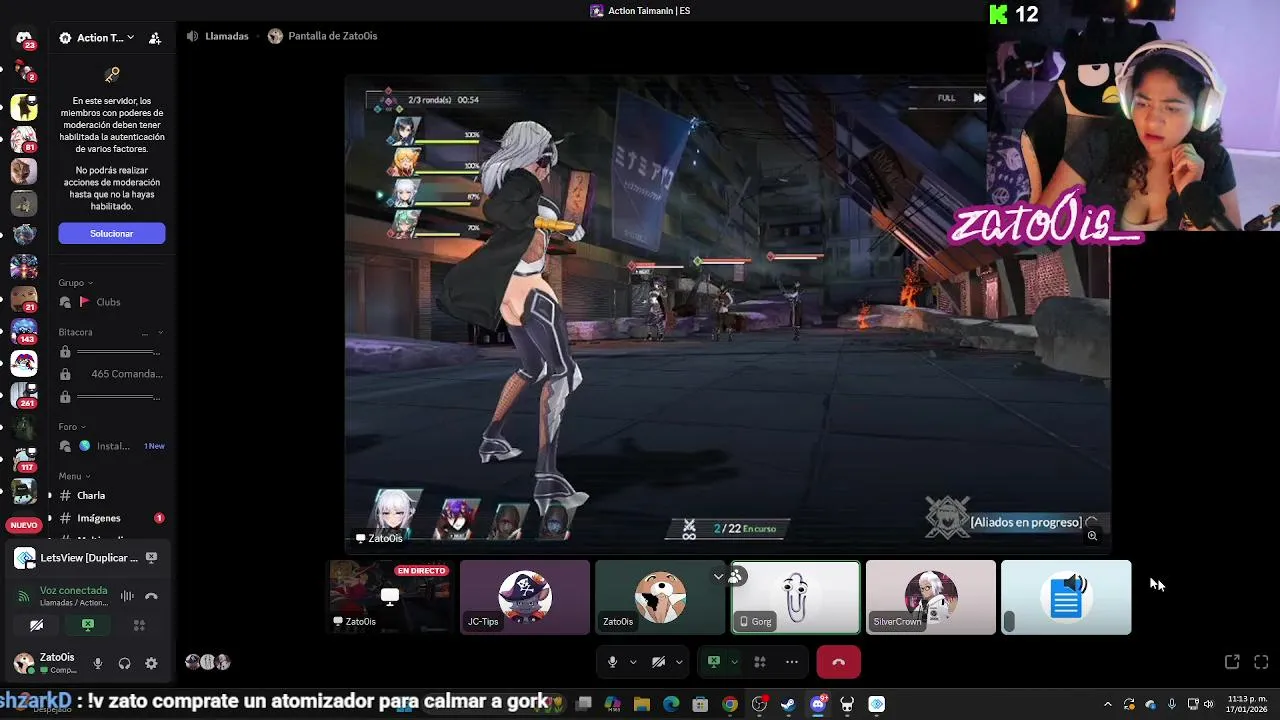Collapse the Grupo category
Viewport: 1280px width, 720px height.
[75, 283]
